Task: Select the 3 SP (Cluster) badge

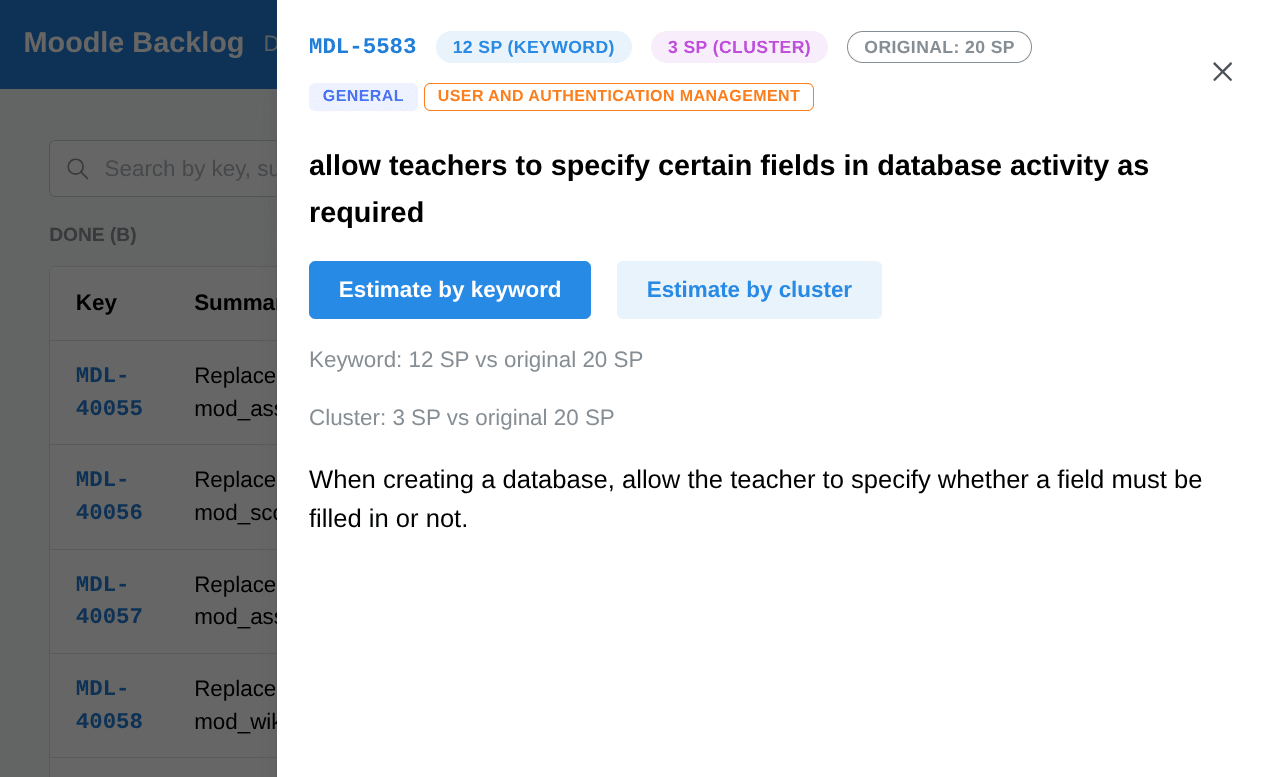Action: pyautogui.click(x=739, y=47)
